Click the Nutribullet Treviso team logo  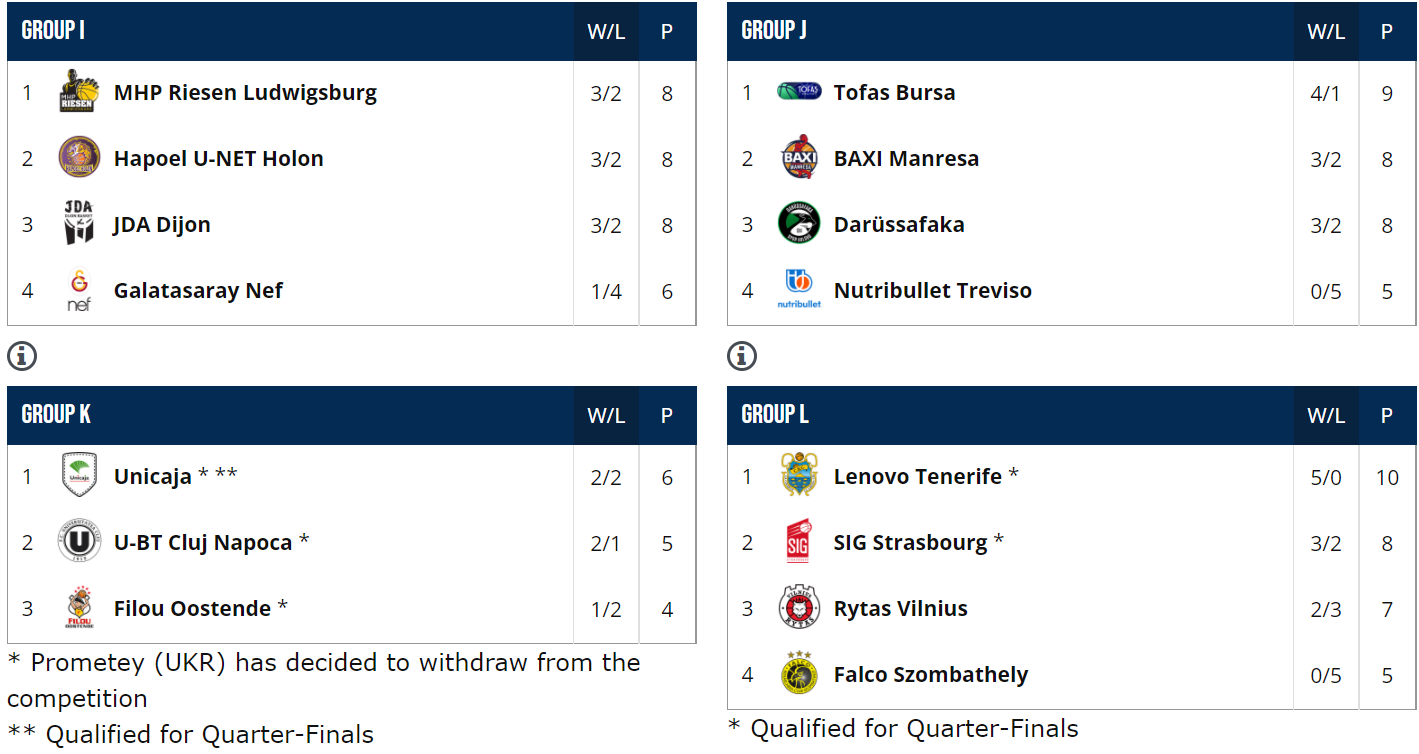pos(799,290)
